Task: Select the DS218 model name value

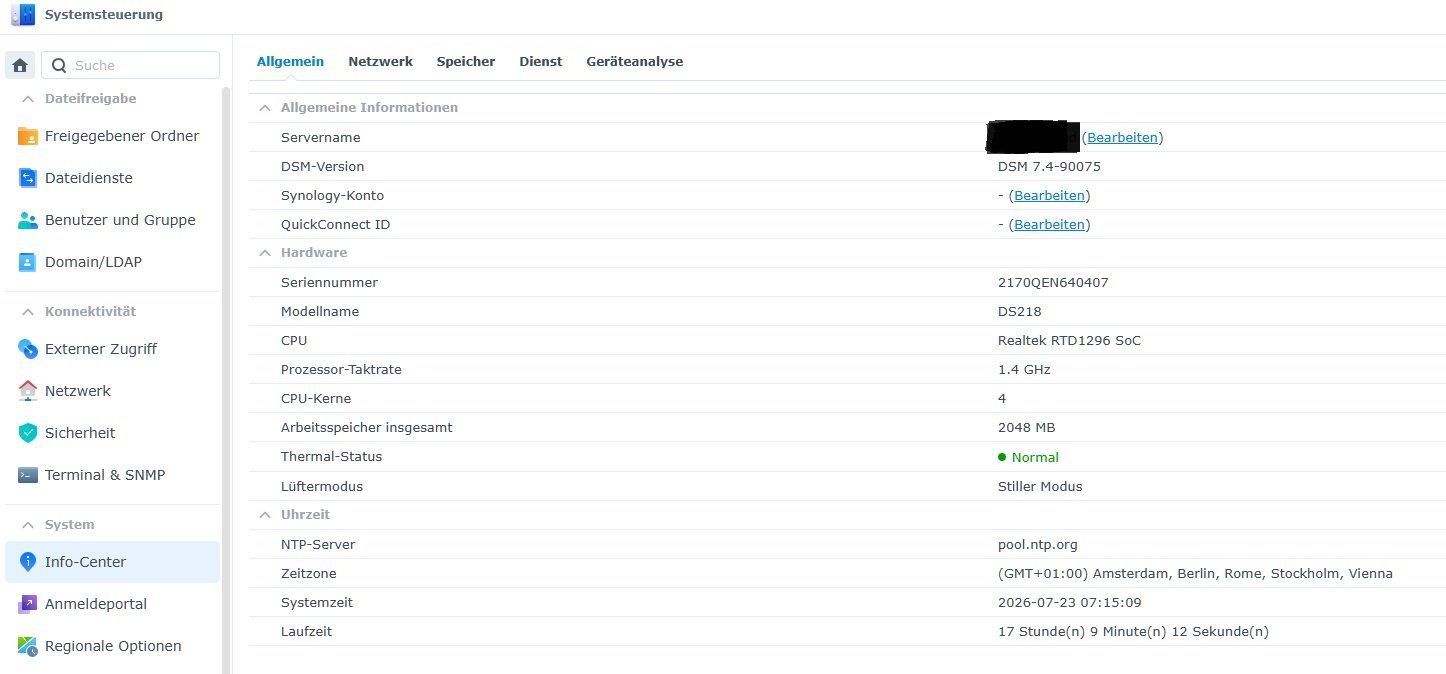Action: point(1019,311)
